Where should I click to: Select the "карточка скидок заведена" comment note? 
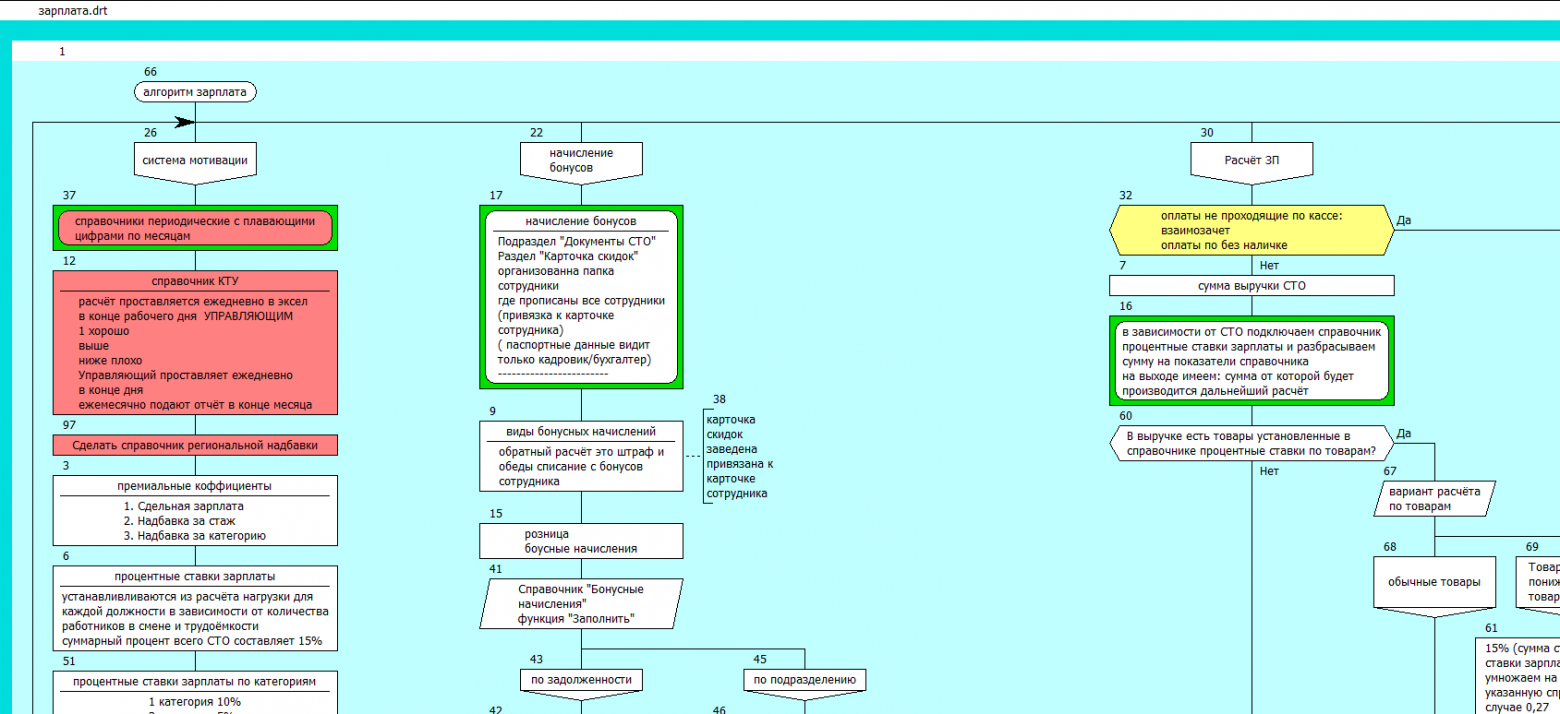(x=740, y=456)
